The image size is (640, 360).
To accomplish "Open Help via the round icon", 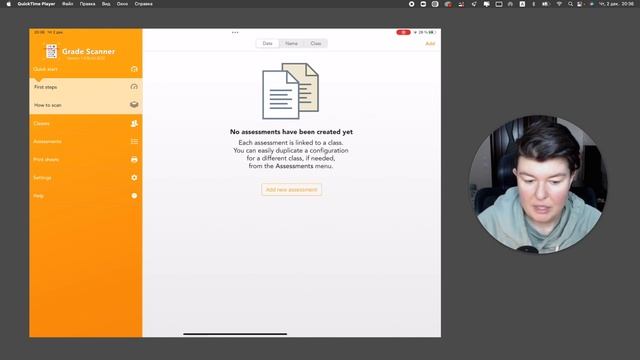I will 134,196.
